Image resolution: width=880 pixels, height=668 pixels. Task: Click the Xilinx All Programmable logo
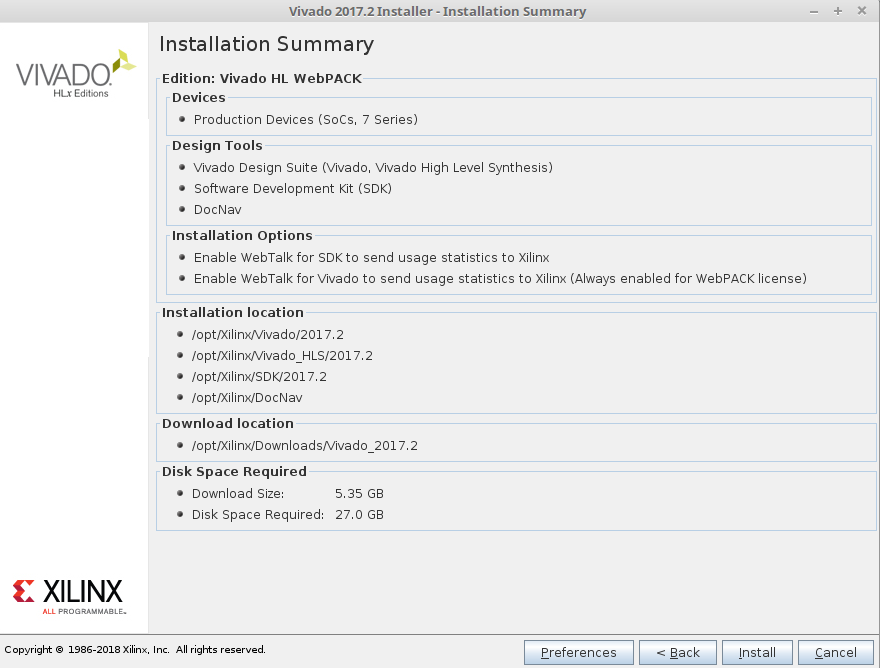click(x=68, y=597)
